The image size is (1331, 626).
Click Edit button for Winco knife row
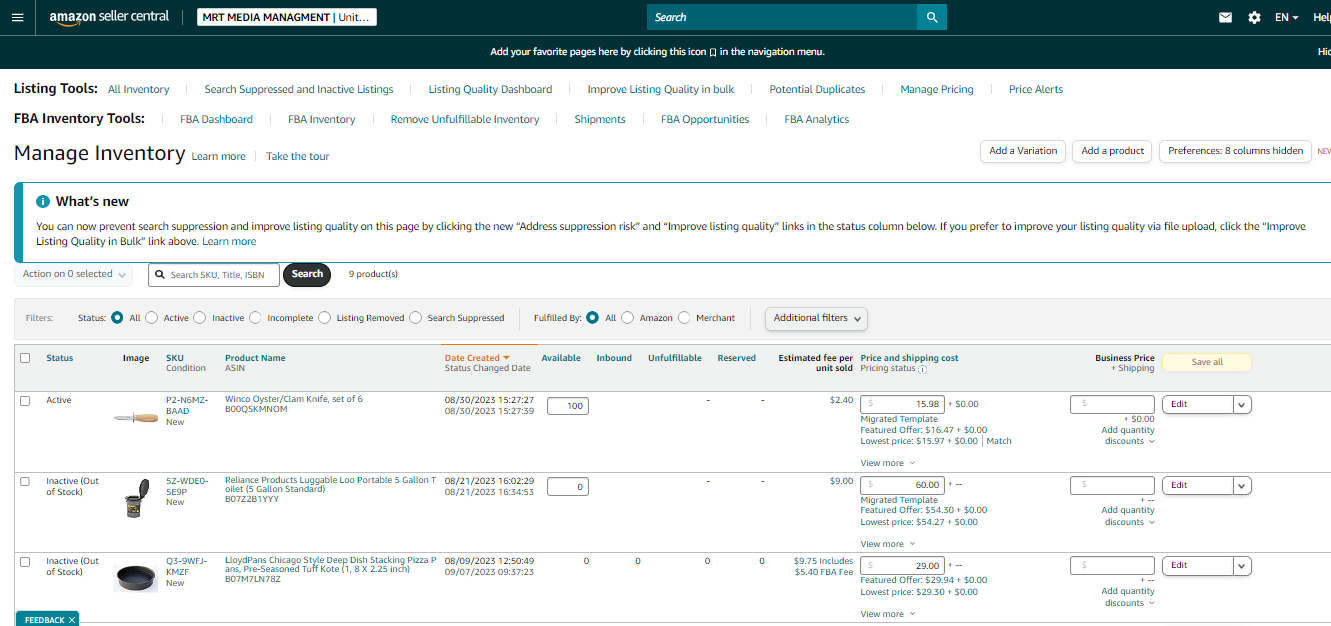click(1197, 404)
